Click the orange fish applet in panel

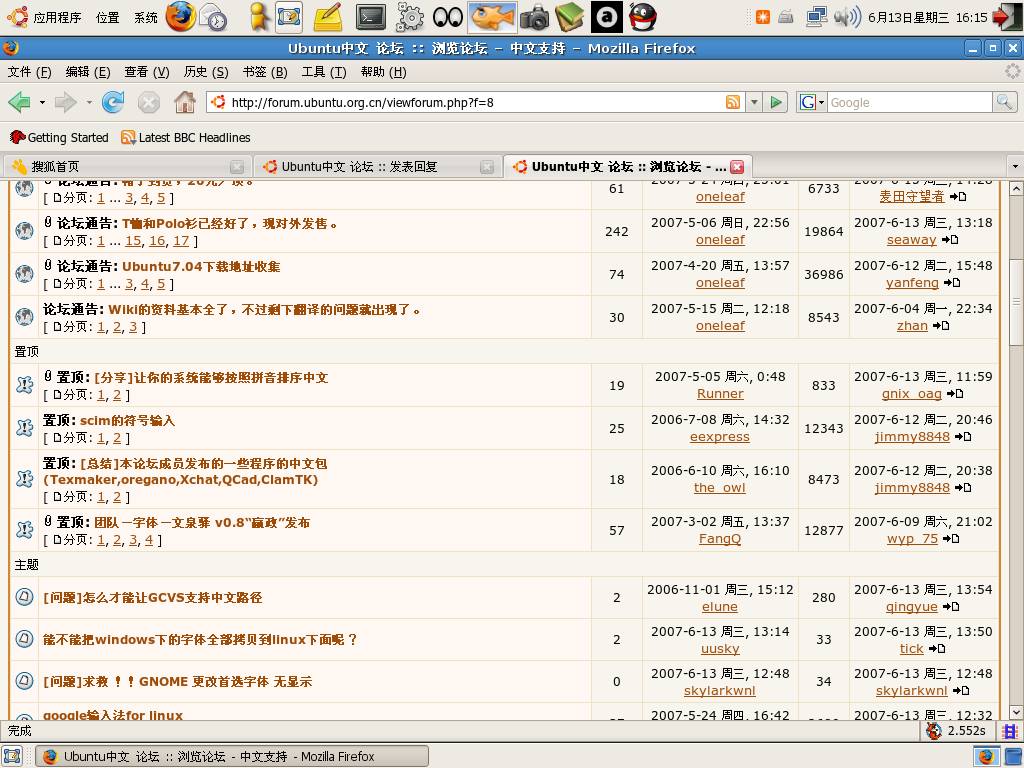(493, 18)
